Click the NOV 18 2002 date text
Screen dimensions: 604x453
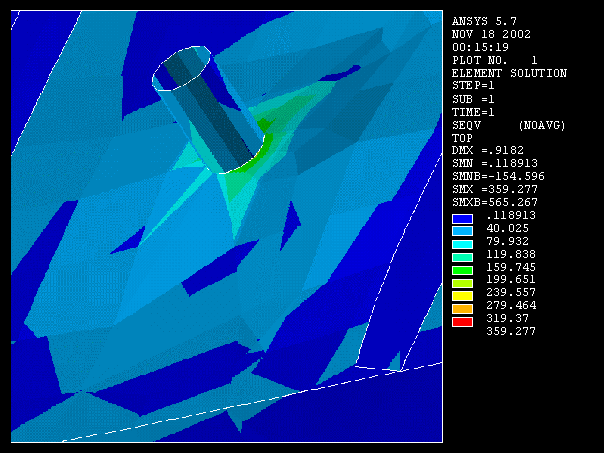coord(491,34)
